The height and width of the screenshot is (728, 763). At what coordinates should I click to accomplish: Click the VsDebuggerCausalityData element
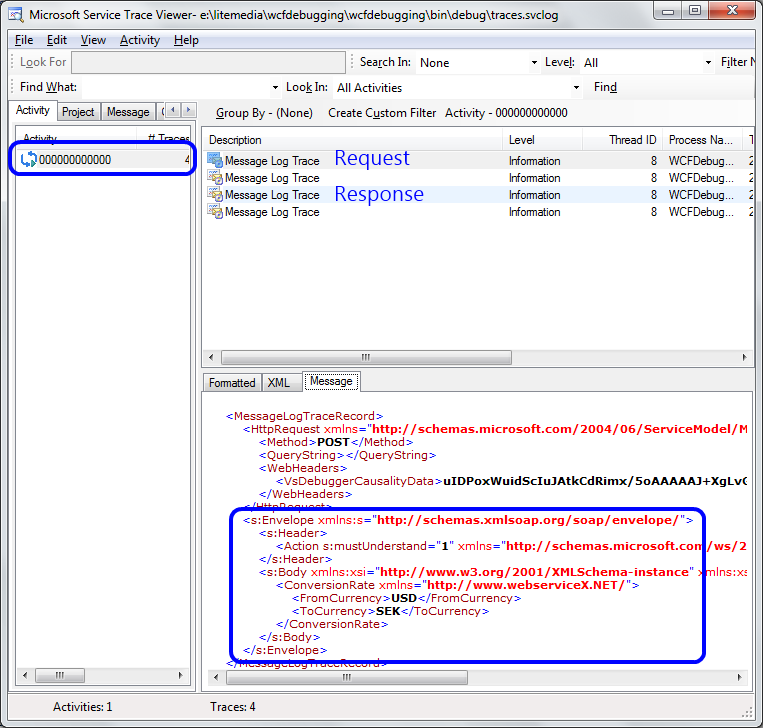[x=359, y=481]
